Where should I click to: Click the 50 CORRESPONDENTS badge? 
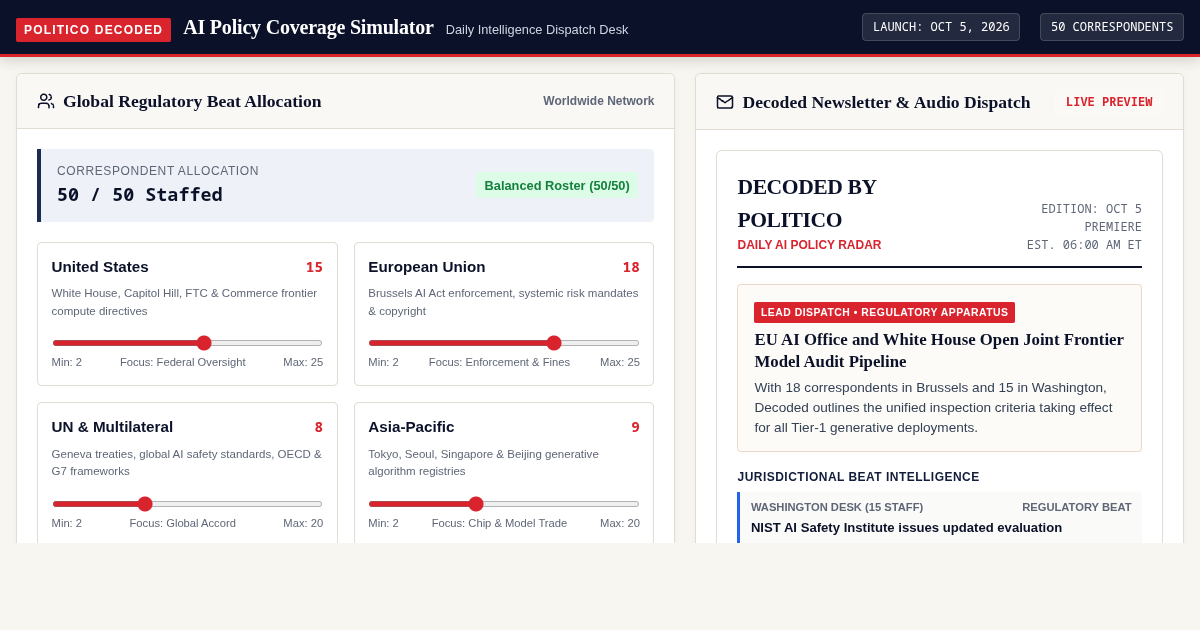point(1112,27)
